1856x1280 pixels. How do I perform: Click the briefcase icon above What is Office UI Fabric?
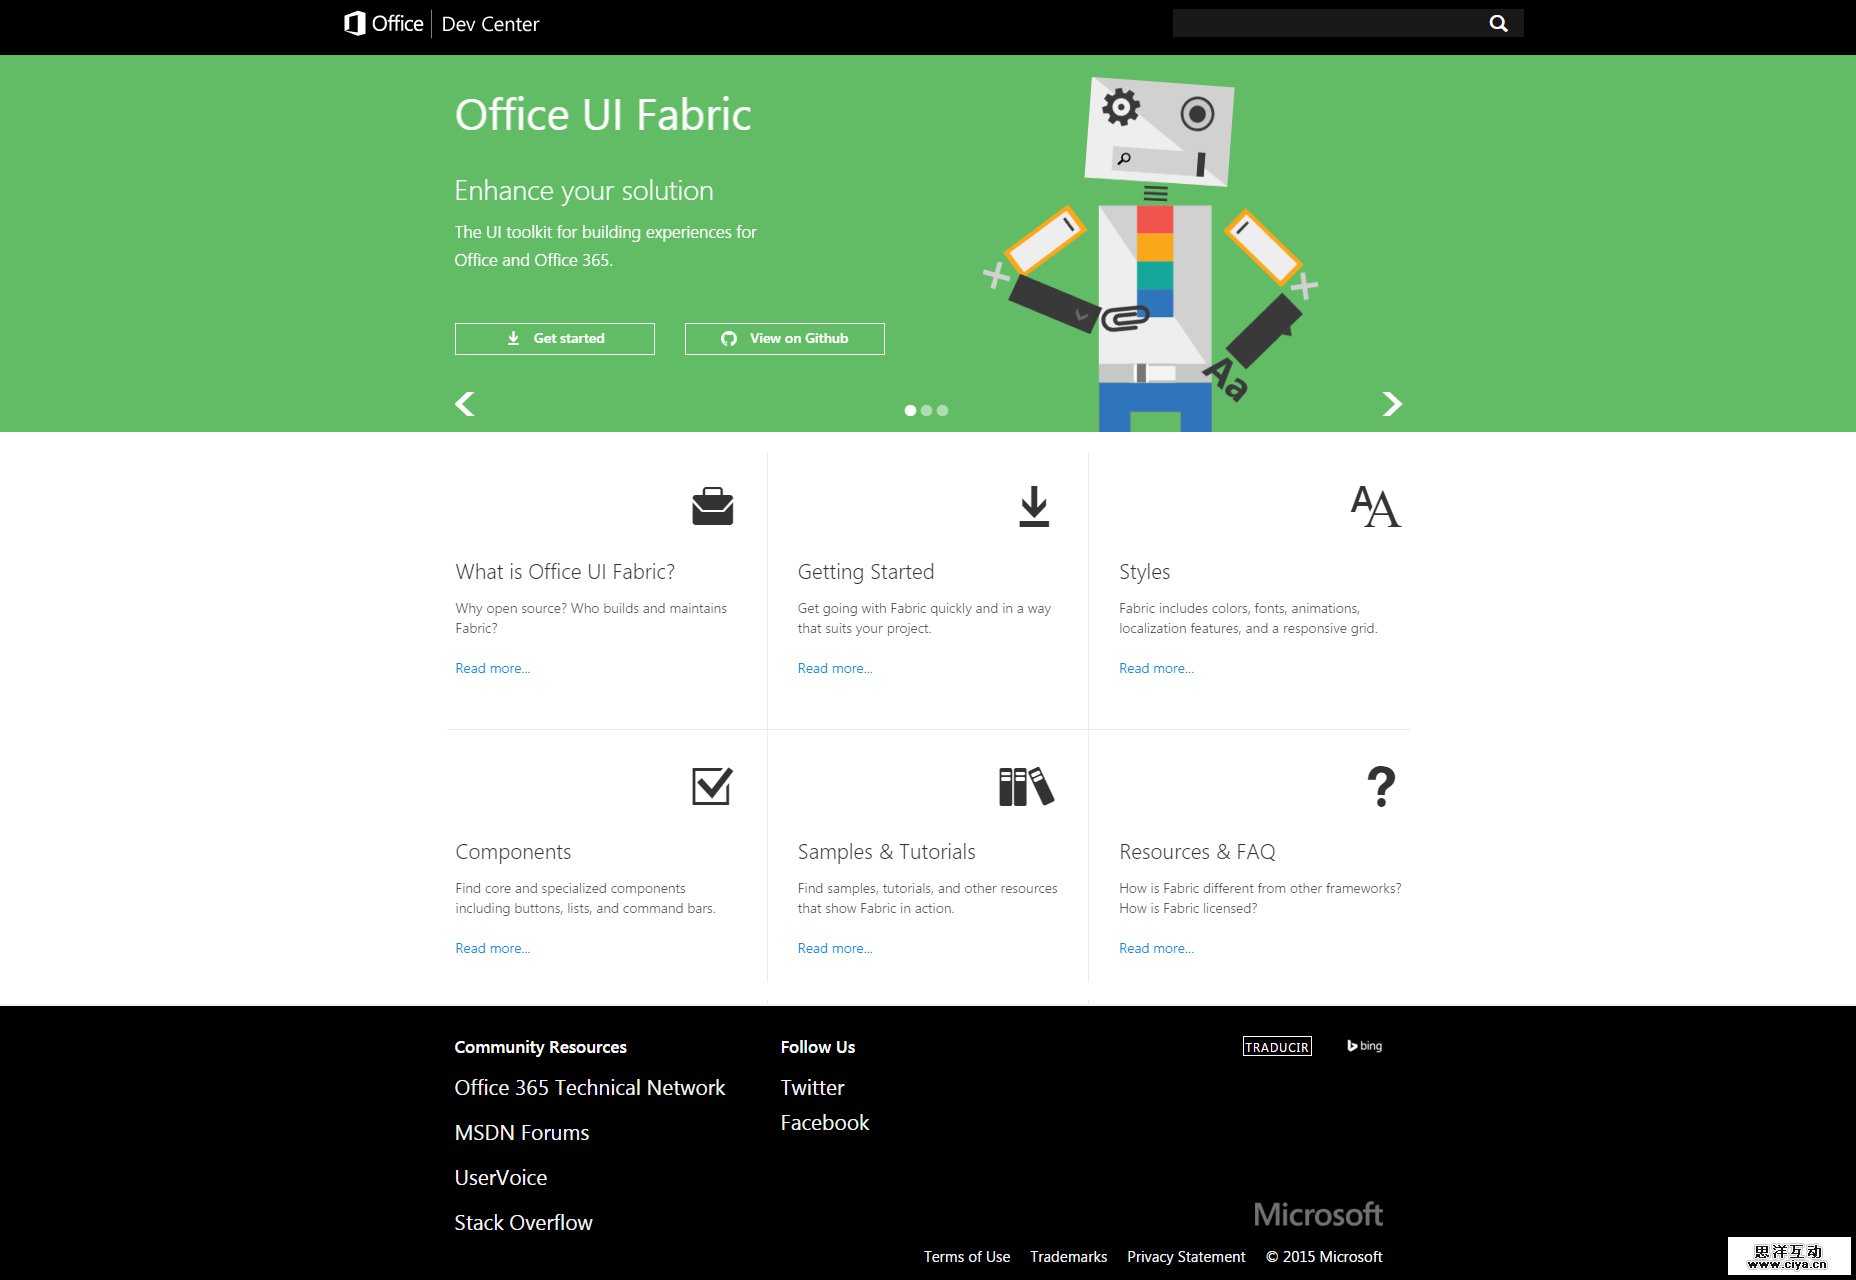(711, 505)
